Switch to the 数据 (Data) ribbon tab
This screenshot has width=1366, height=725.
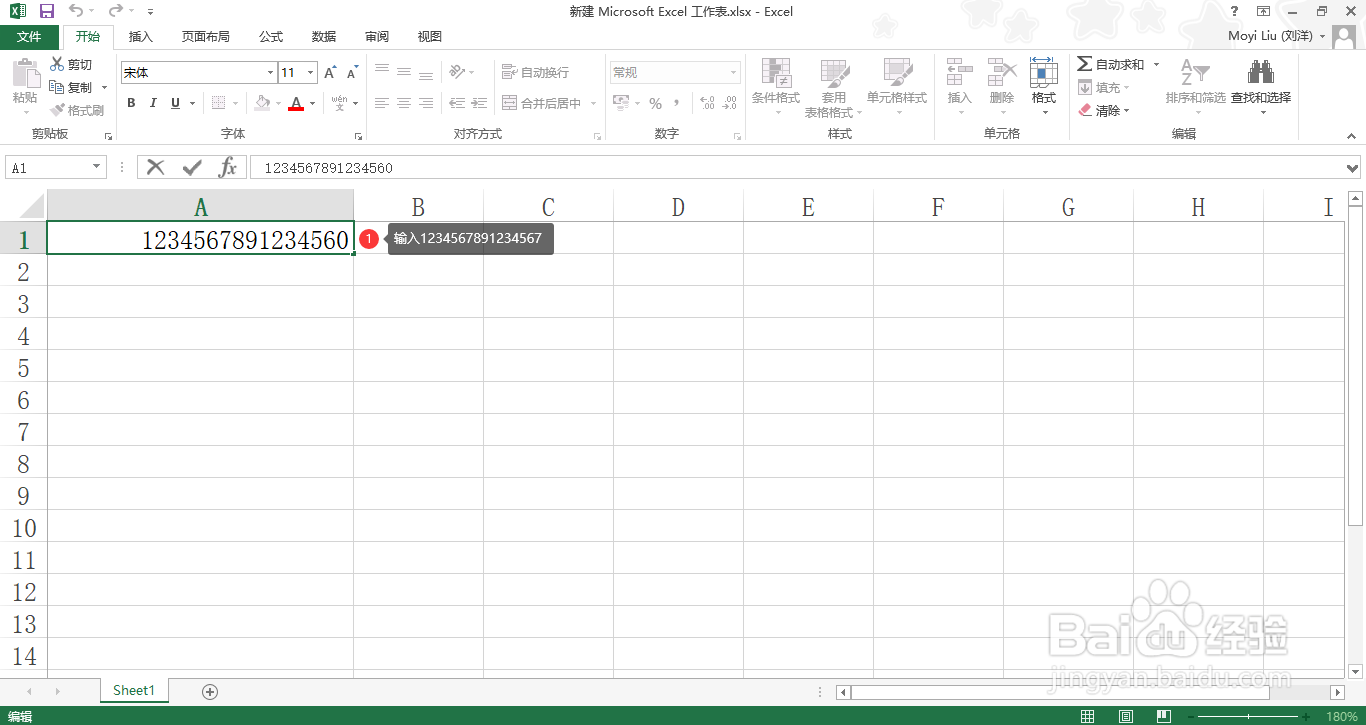324,37
